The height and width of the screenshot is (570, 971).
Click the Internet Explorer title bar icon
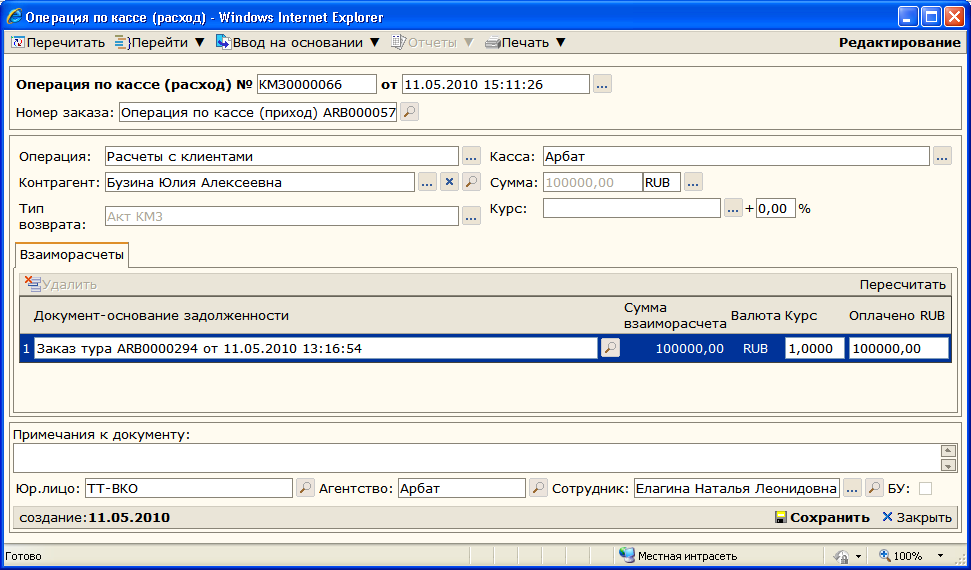14,17
